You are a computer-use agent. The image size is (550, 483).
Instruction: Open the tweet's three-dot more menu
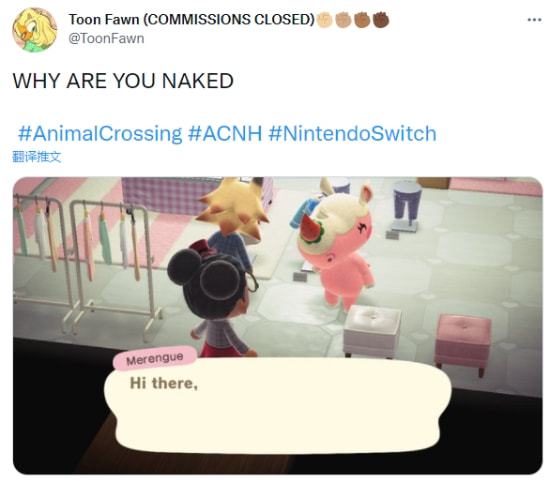[534, 20]
